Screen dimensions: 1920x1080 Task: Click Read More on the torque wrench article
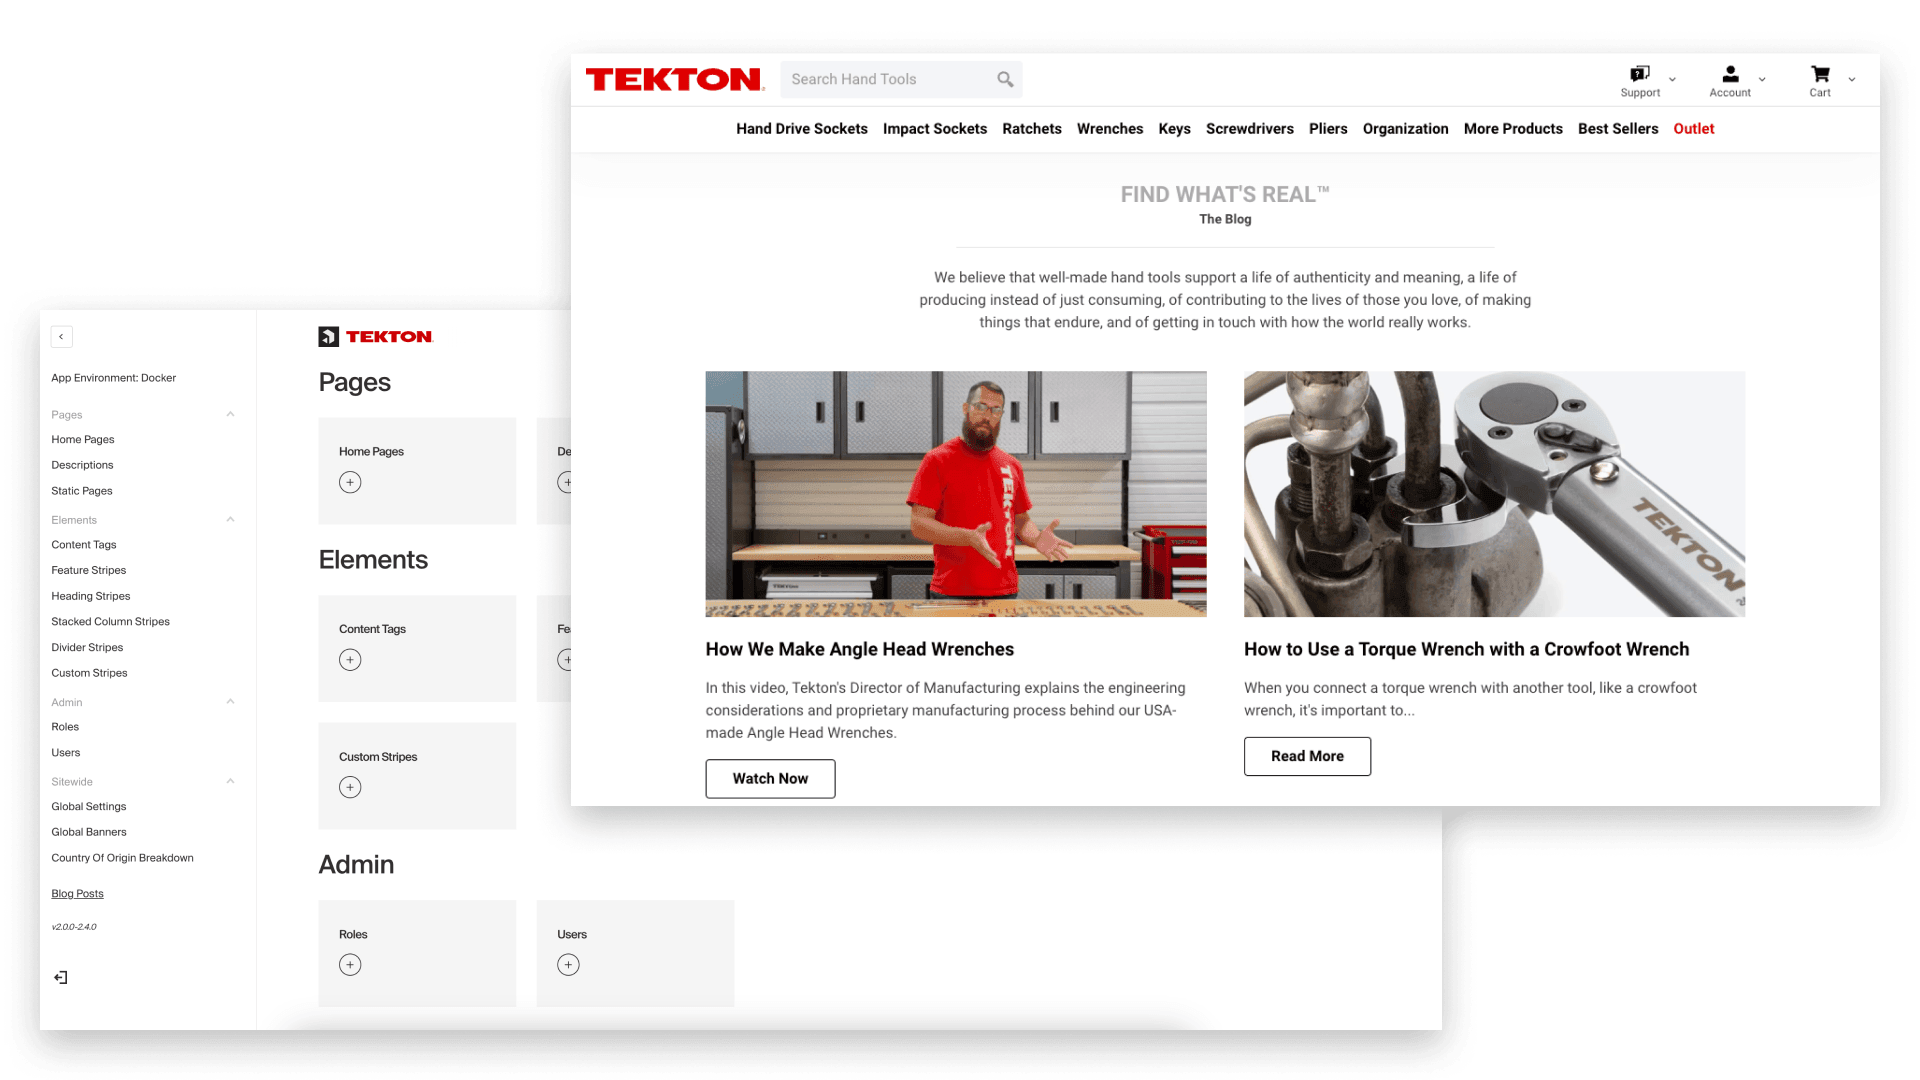point(1307,756)
